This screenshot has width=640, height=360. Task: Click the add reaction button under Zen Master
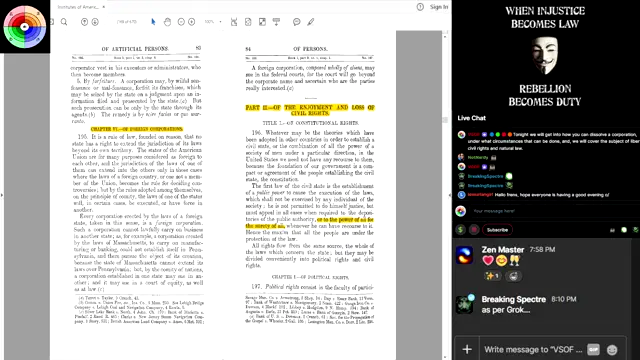(513, 276)
